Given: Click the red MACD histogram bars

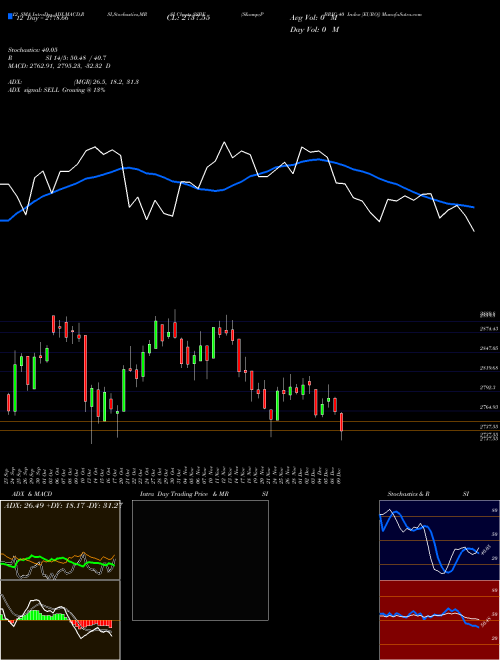Looking at the screenshot, I should [90, 624].
